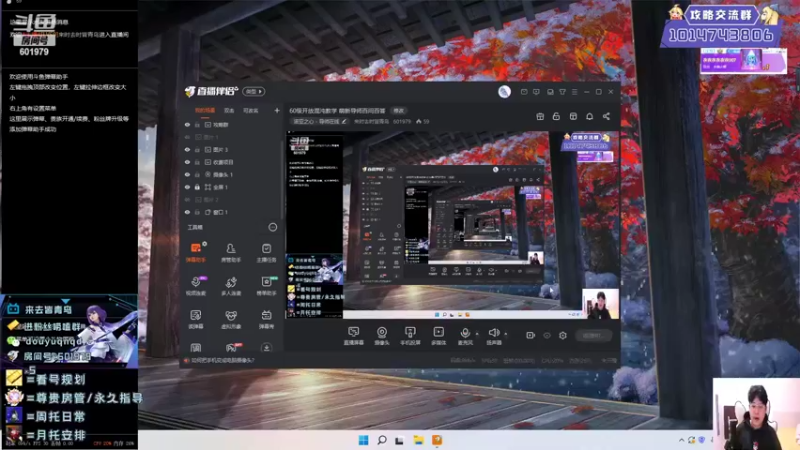Hide the 攻略群 layer
The height and width of the screenshot is (450, 800).
point(187,124)
